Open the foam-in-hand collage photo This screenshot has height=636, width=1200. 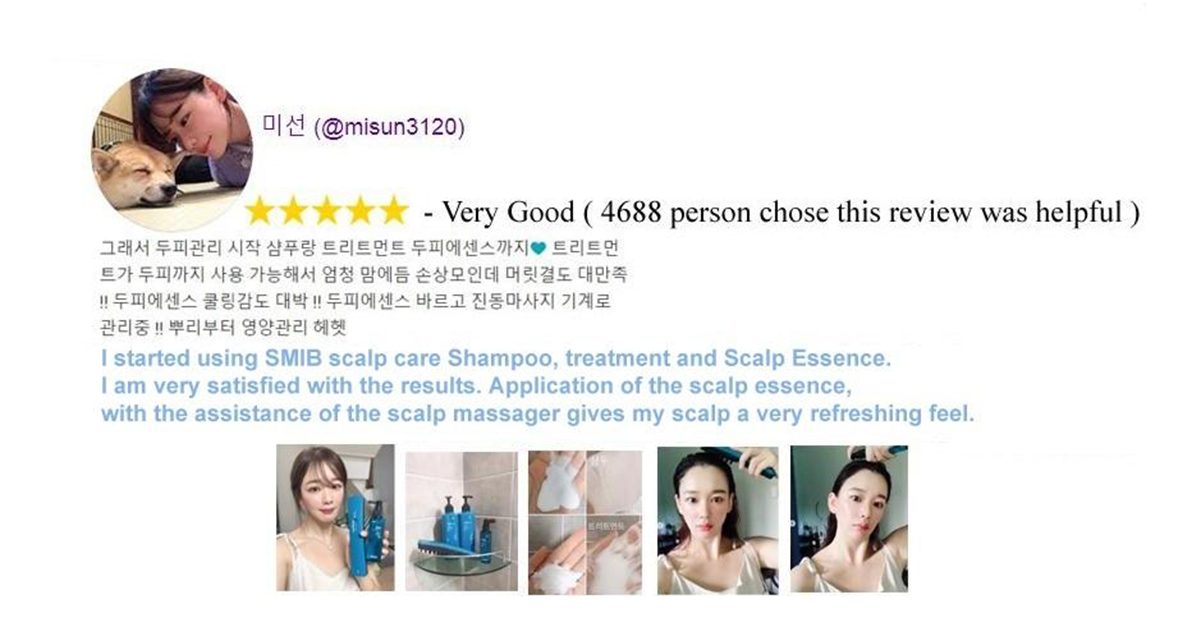(585, 517)
